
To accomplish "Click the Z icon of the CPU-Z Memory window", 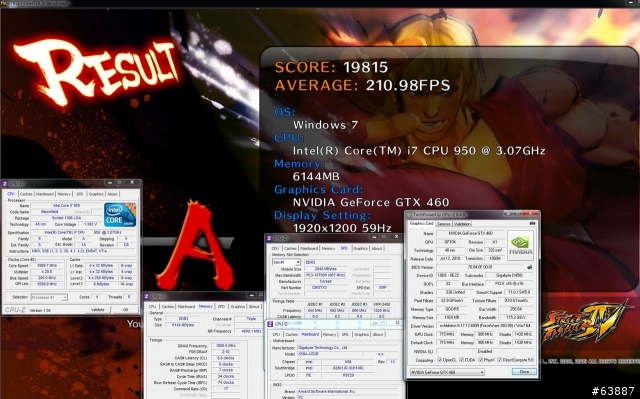I will pos(147,296).
